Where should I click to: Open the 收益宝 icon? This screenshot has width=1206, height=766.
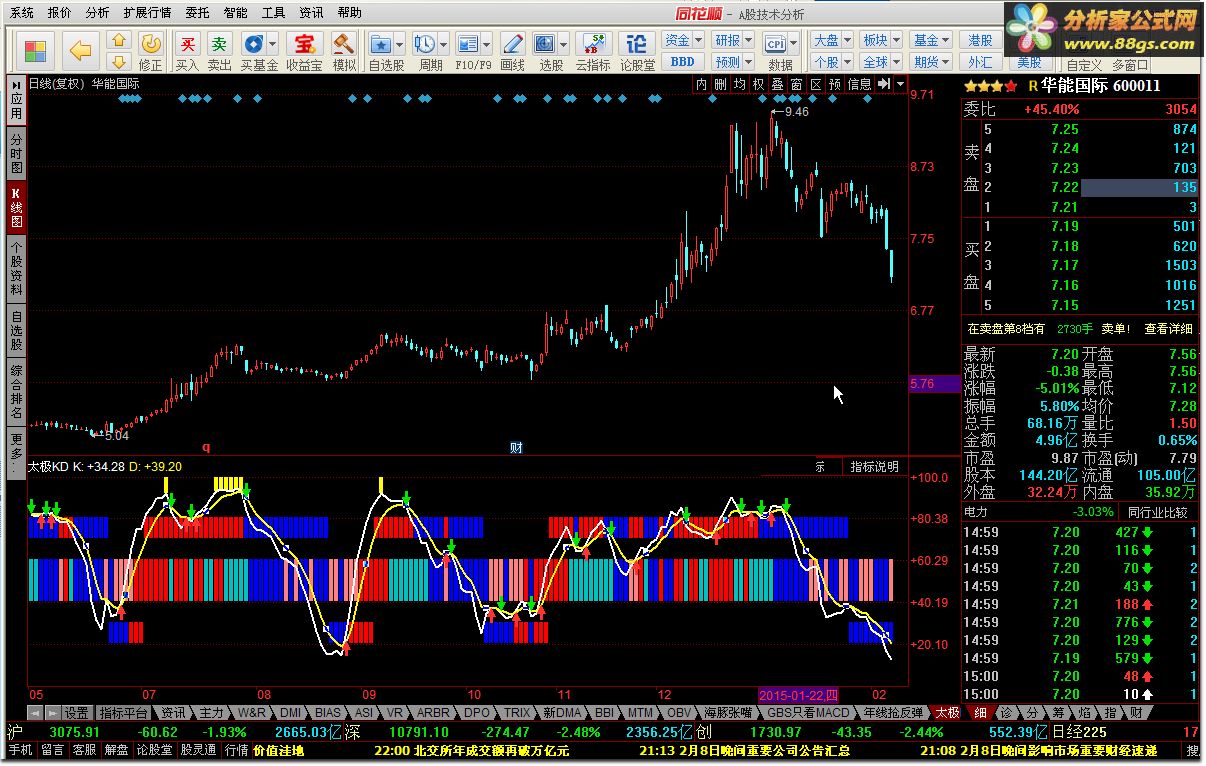304,51
